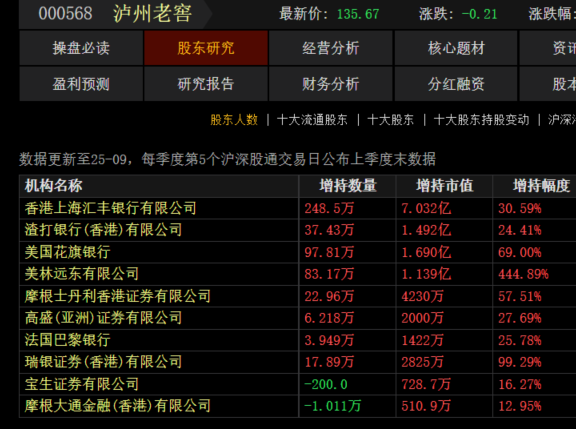
Task: Jump to 十大流通股东 section link
Action: point(312,120)
